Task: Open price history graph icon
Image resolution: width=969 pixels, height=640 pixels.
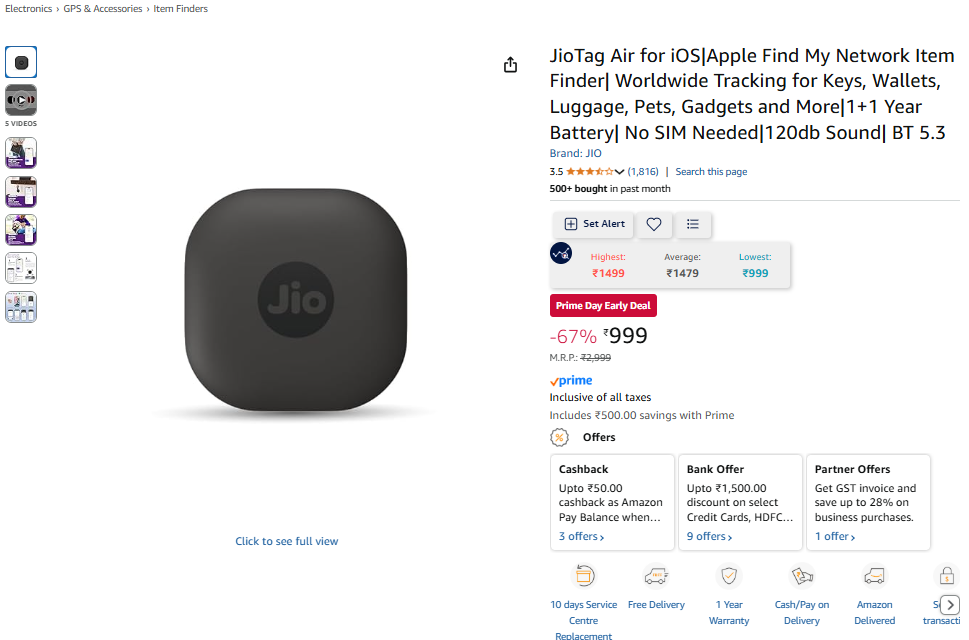Action: click(x=561, y=253)
